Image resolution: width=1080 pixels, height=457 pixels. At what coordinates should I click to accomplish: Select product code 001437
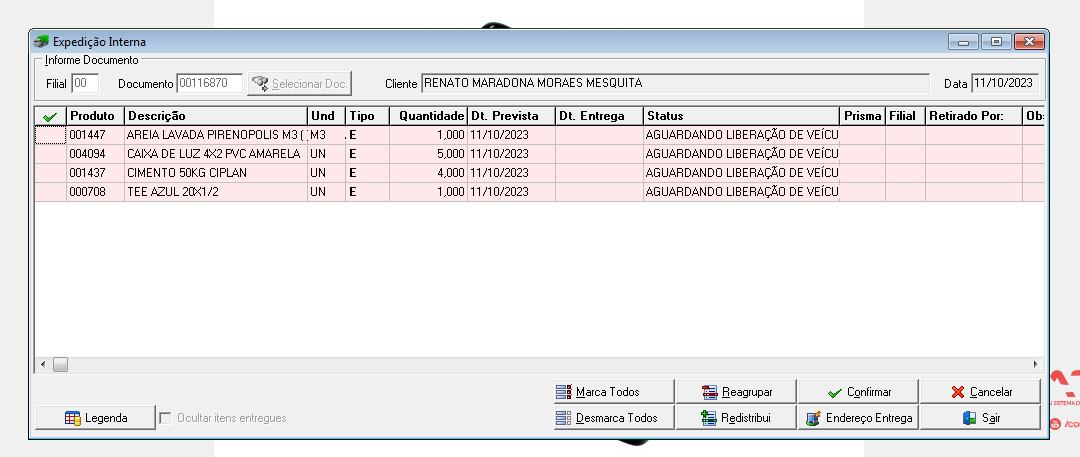95,173
